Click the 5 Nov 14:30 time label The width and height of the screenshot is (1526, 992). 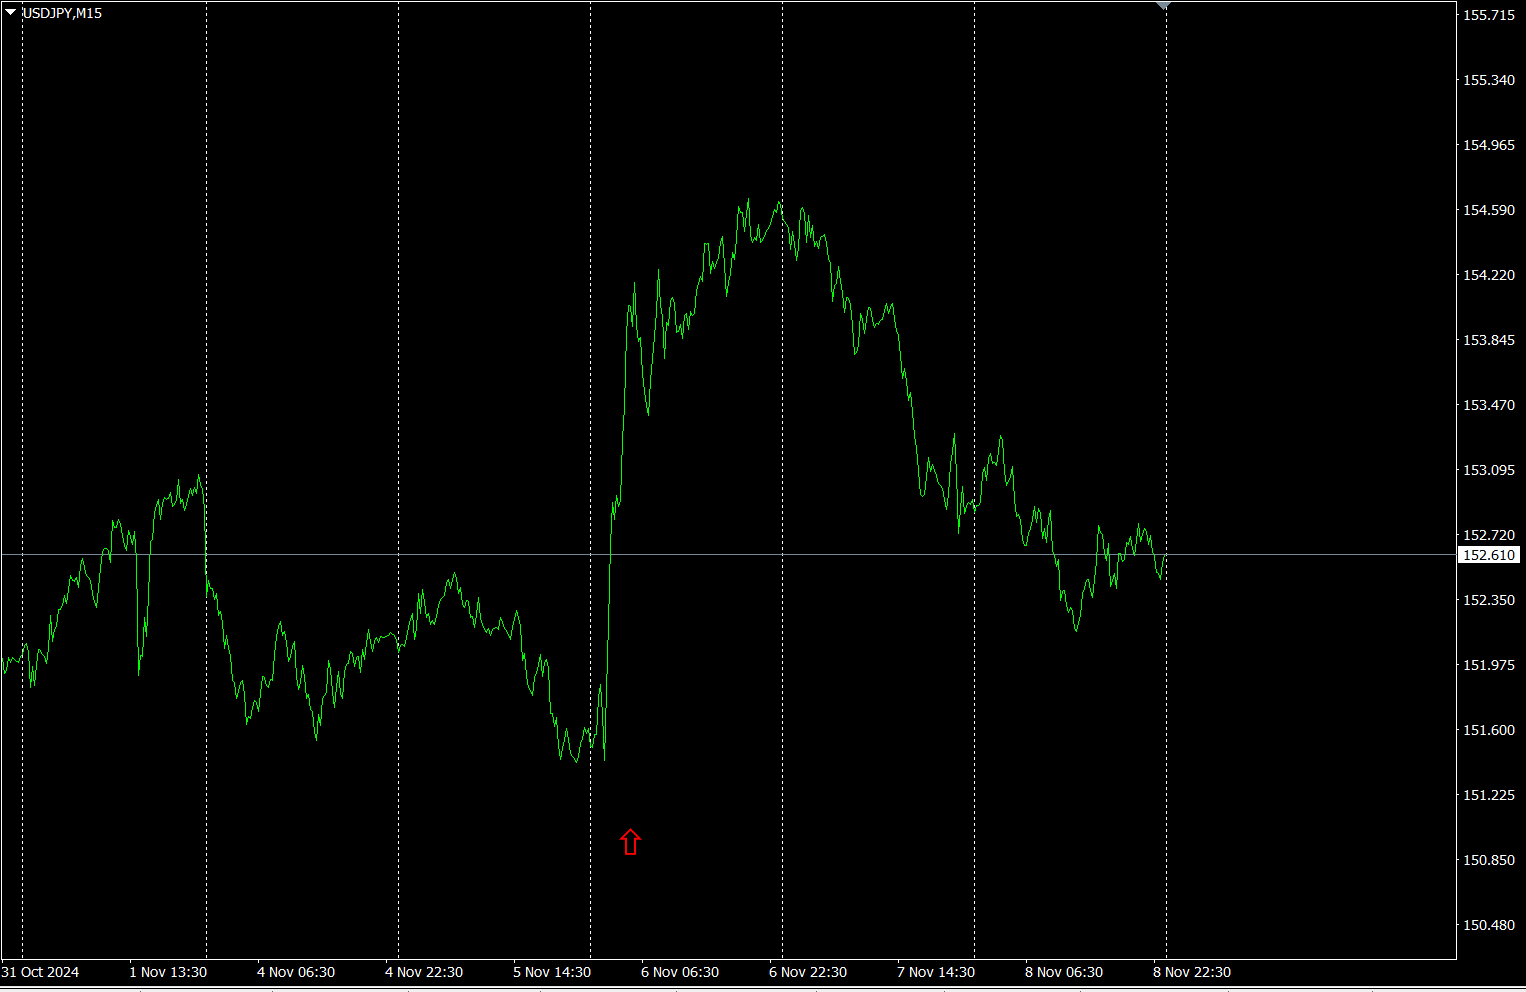(x=552, y=972)
